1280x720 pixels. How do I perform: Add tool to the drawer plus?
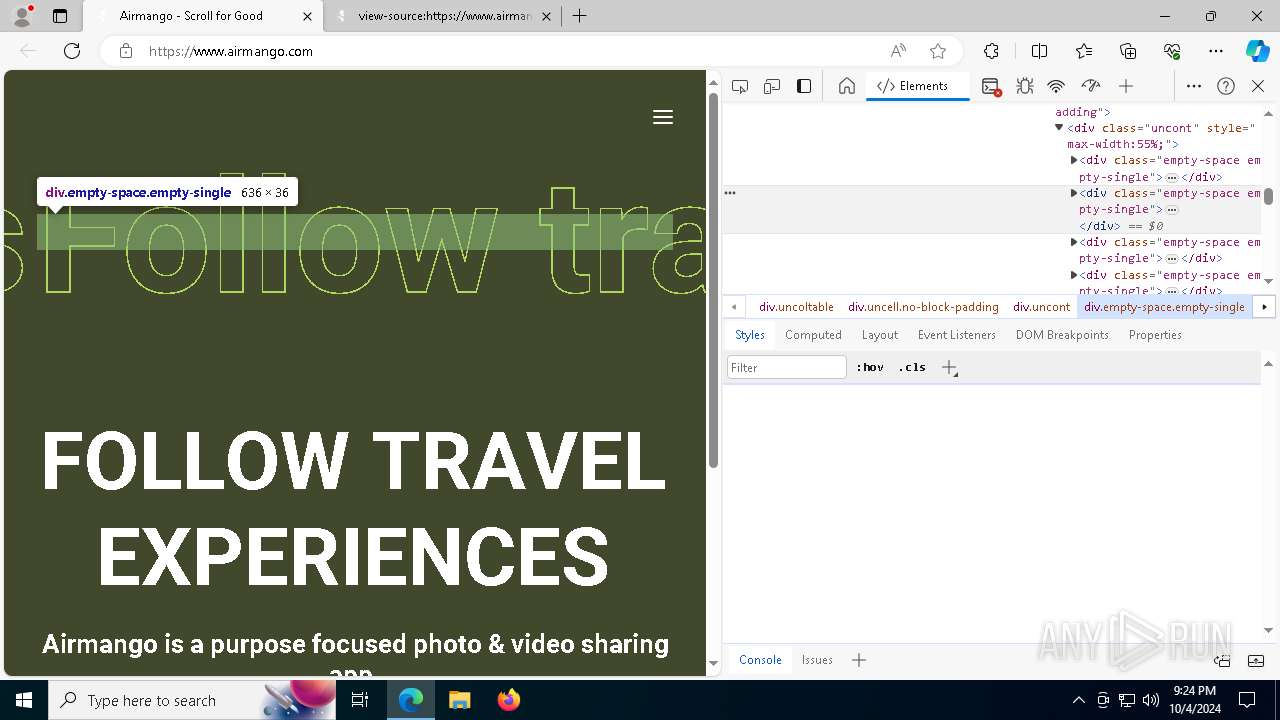click(859, 660)
